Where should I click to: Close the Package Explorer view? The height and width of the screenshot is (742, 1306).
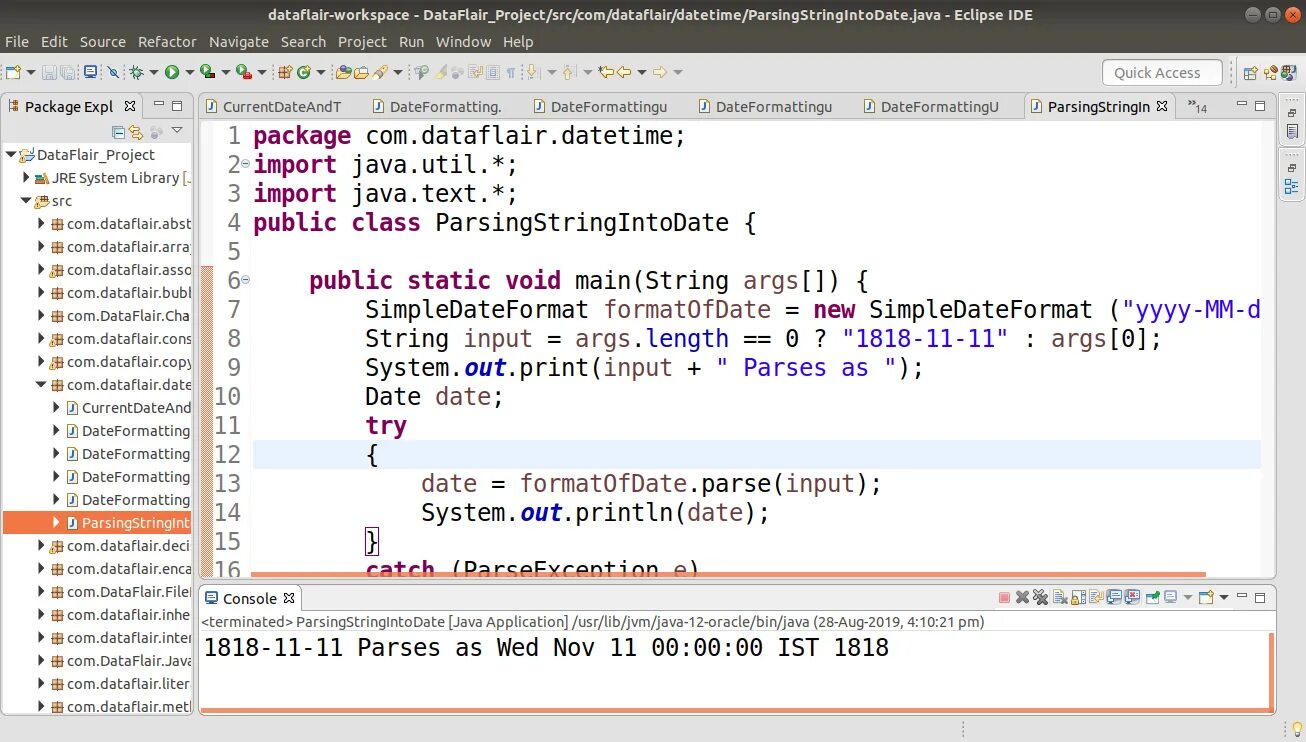tap(130, 106)
